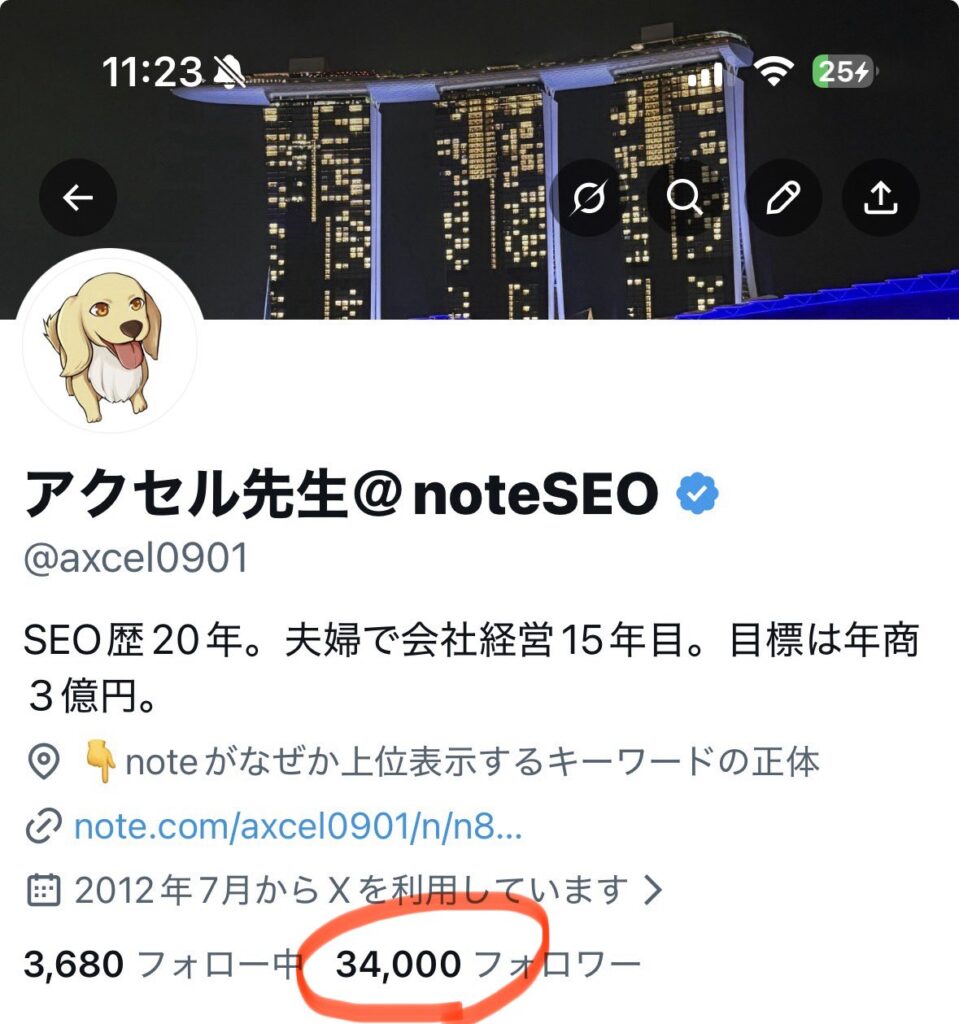Tap the pencil edit profile icon
Screen dimensions: 959x1024
[783, 197]
